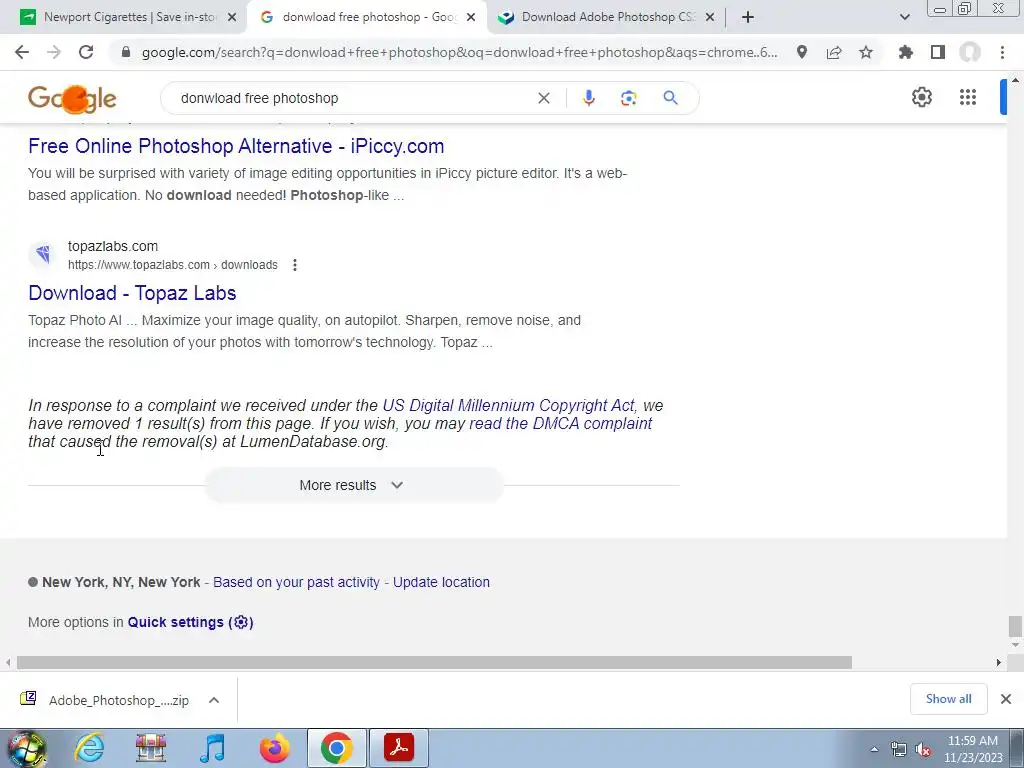
Task: Open the Windows Start menu
Action: click(27, 748)
